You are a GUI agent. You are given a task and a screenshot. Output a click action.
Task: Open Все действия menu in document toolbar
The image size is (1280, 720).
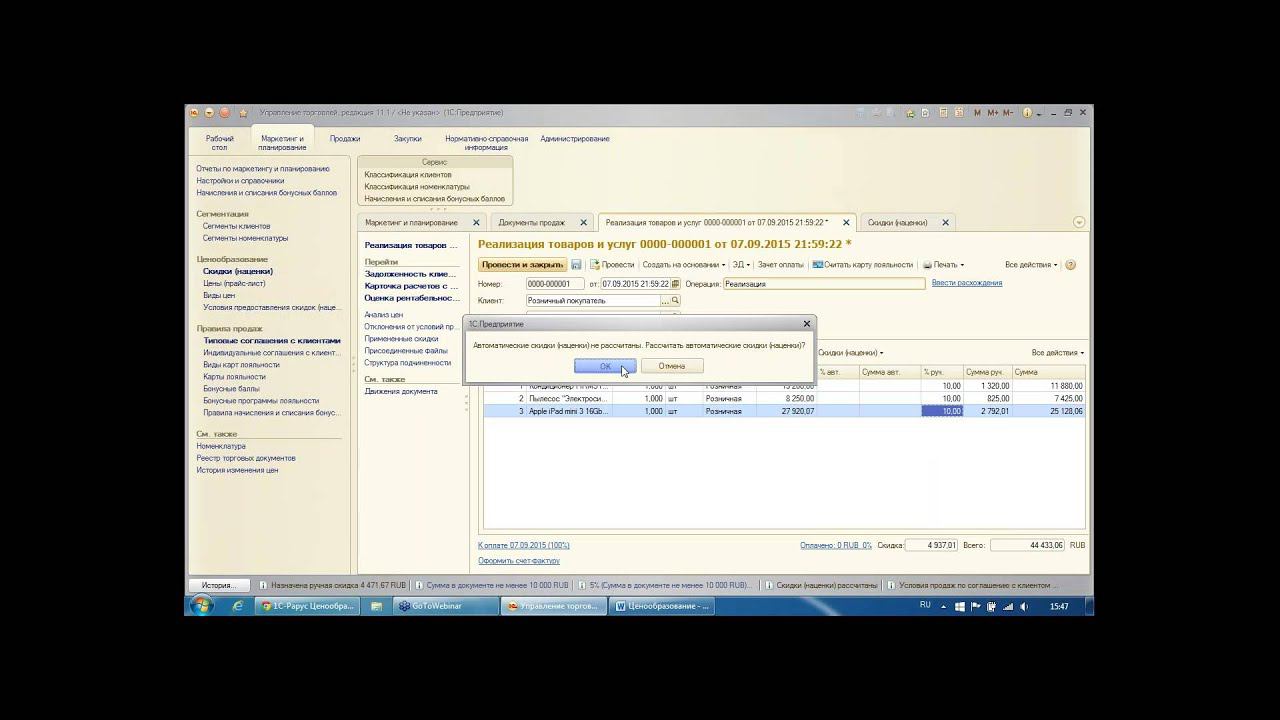pos(1031,265)
